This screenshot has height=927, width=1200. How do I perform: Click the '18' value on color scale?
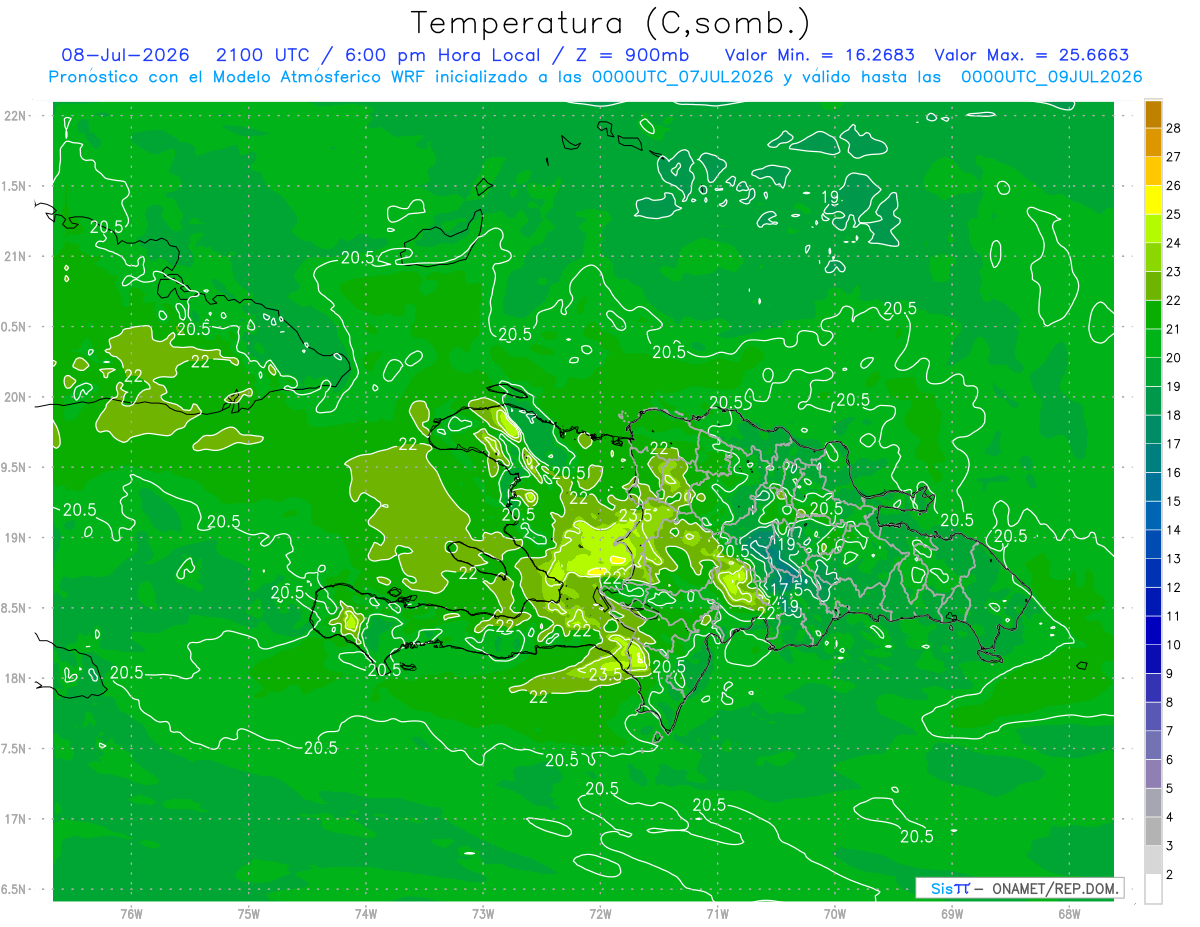click(1174, 415)
